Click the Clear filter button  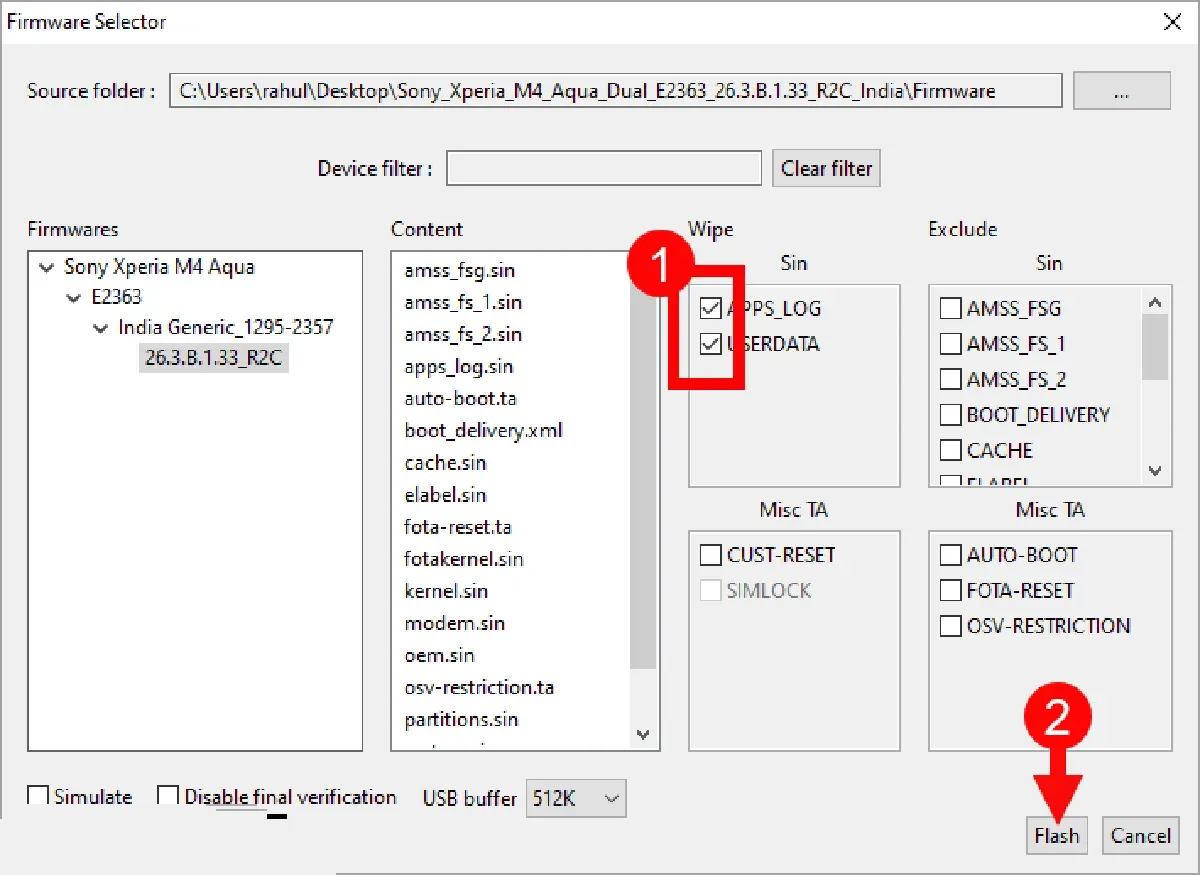[x=826, y=168]
